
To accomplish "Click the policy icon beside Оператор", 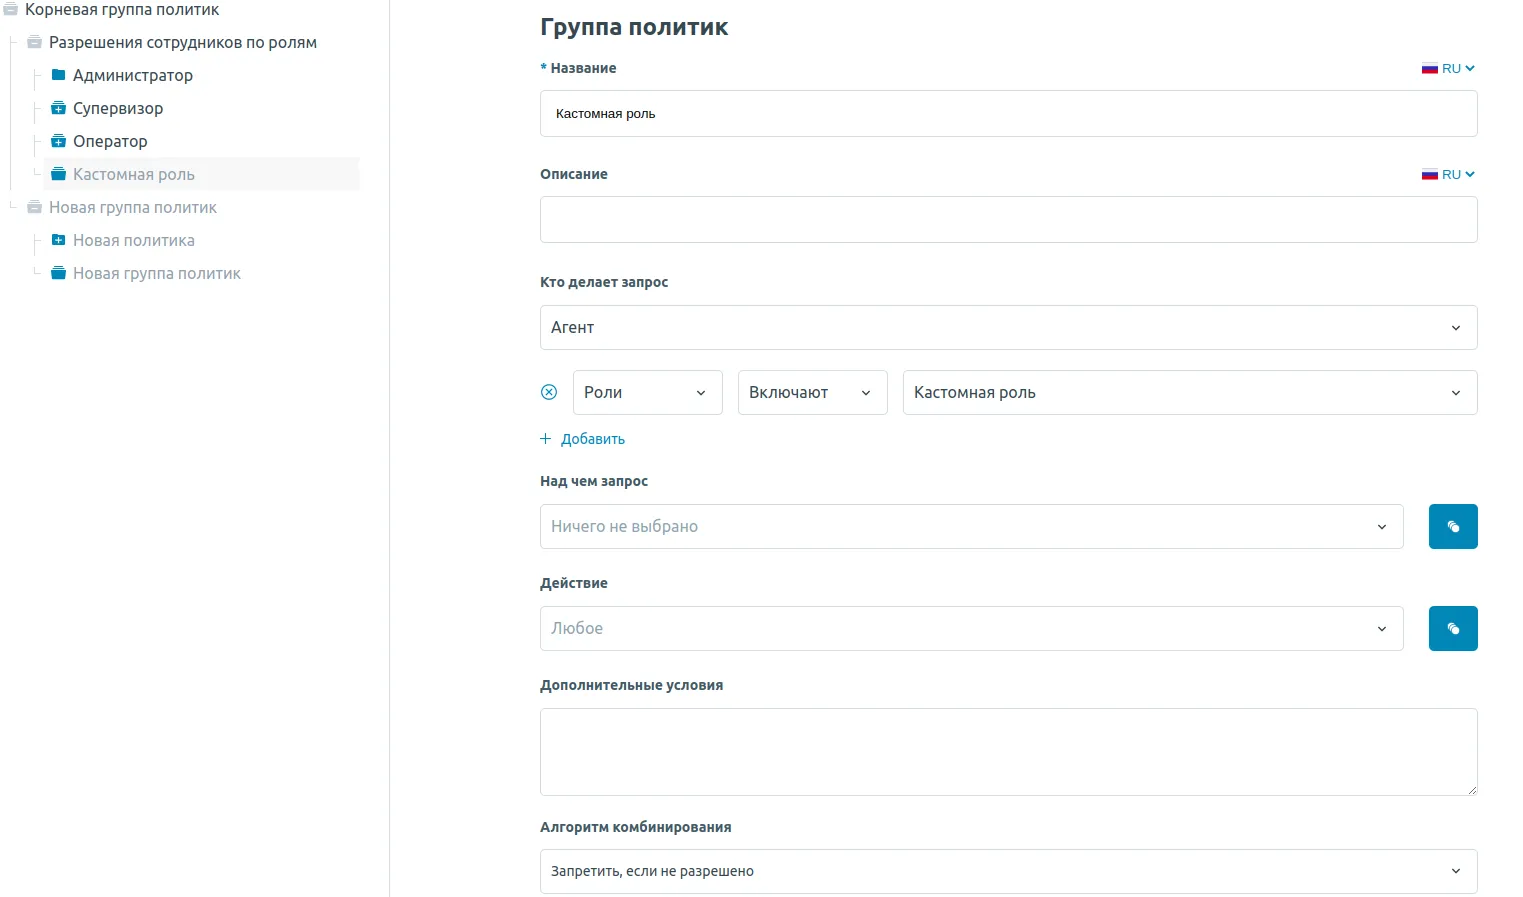I will 58,141.
